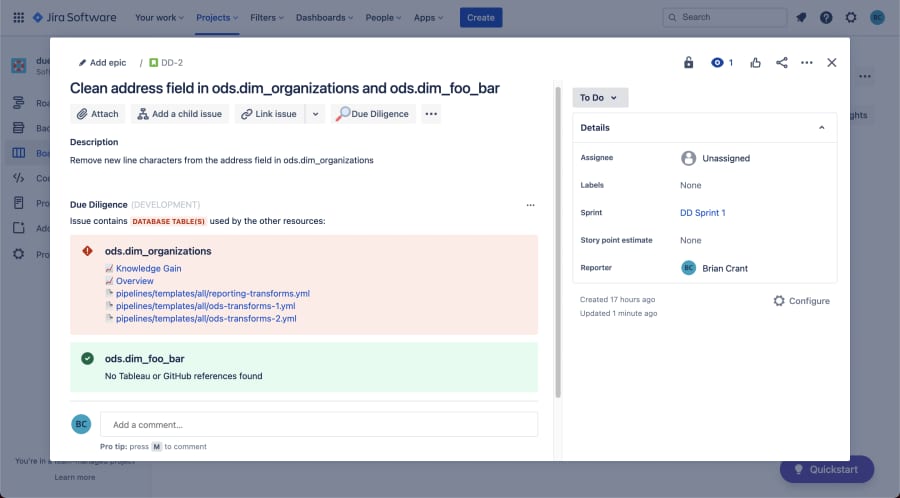Open the Projects menu

[x=217, y=17]
